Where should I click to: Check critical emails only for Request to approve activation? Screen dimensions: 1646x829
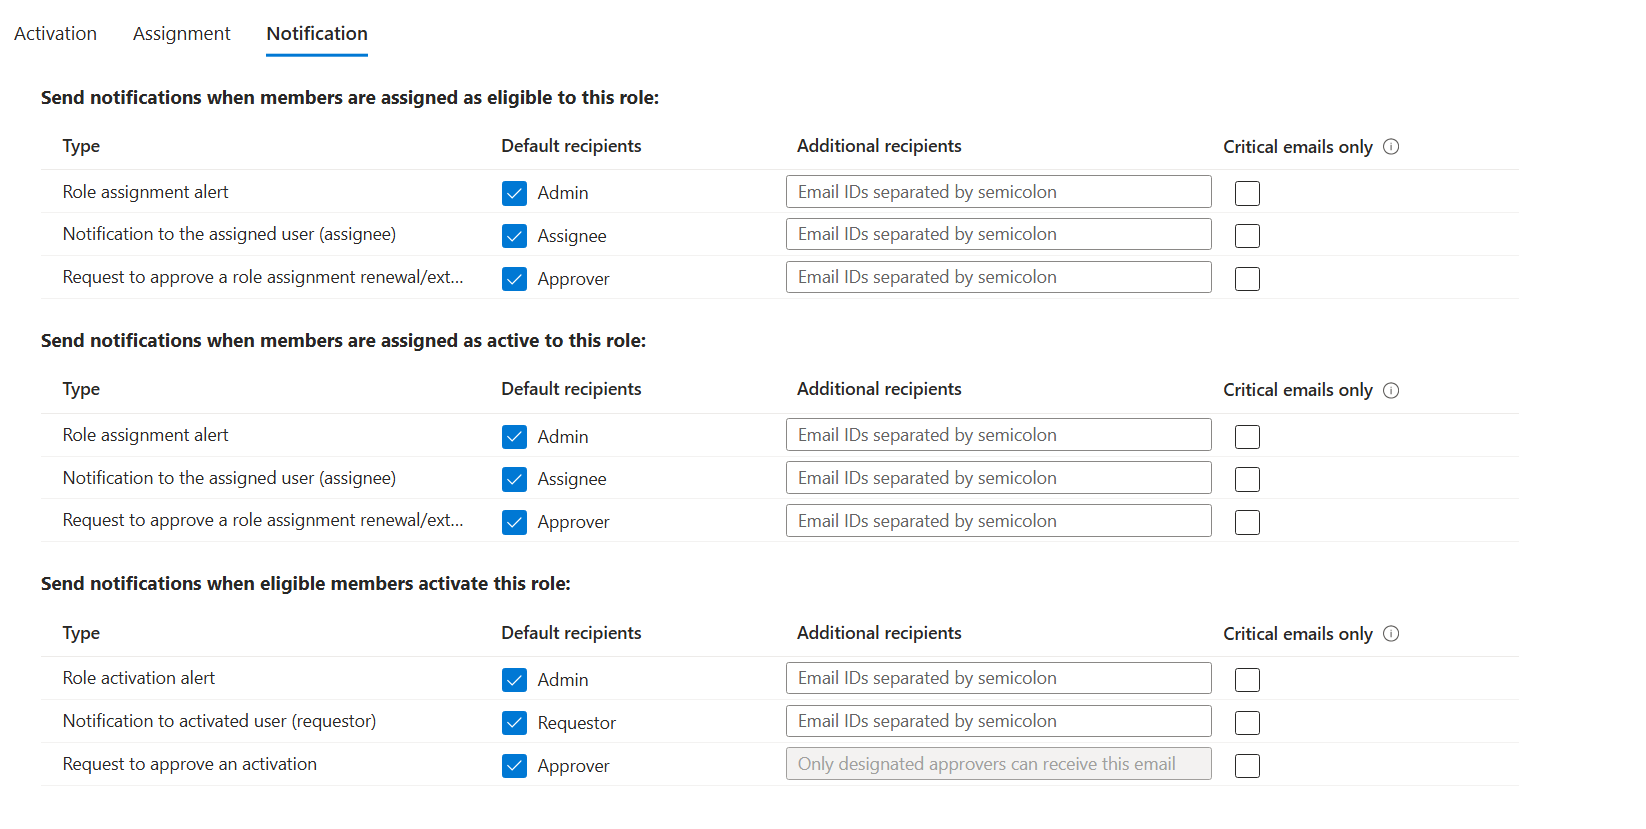1247,766
